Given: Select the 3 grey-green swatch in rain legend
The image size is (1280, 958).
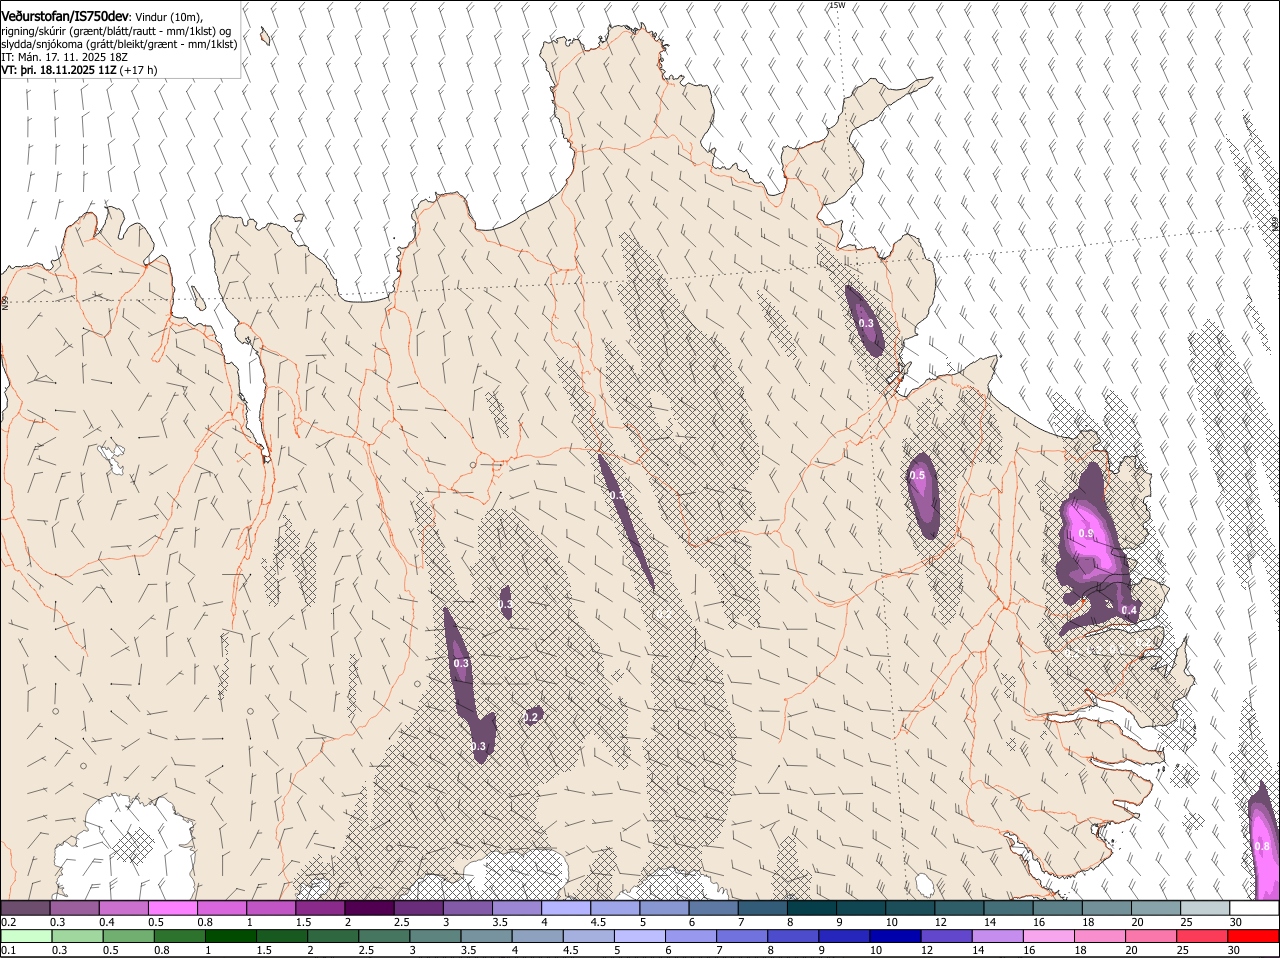Looking at the screenshot, I should point(435,936).
